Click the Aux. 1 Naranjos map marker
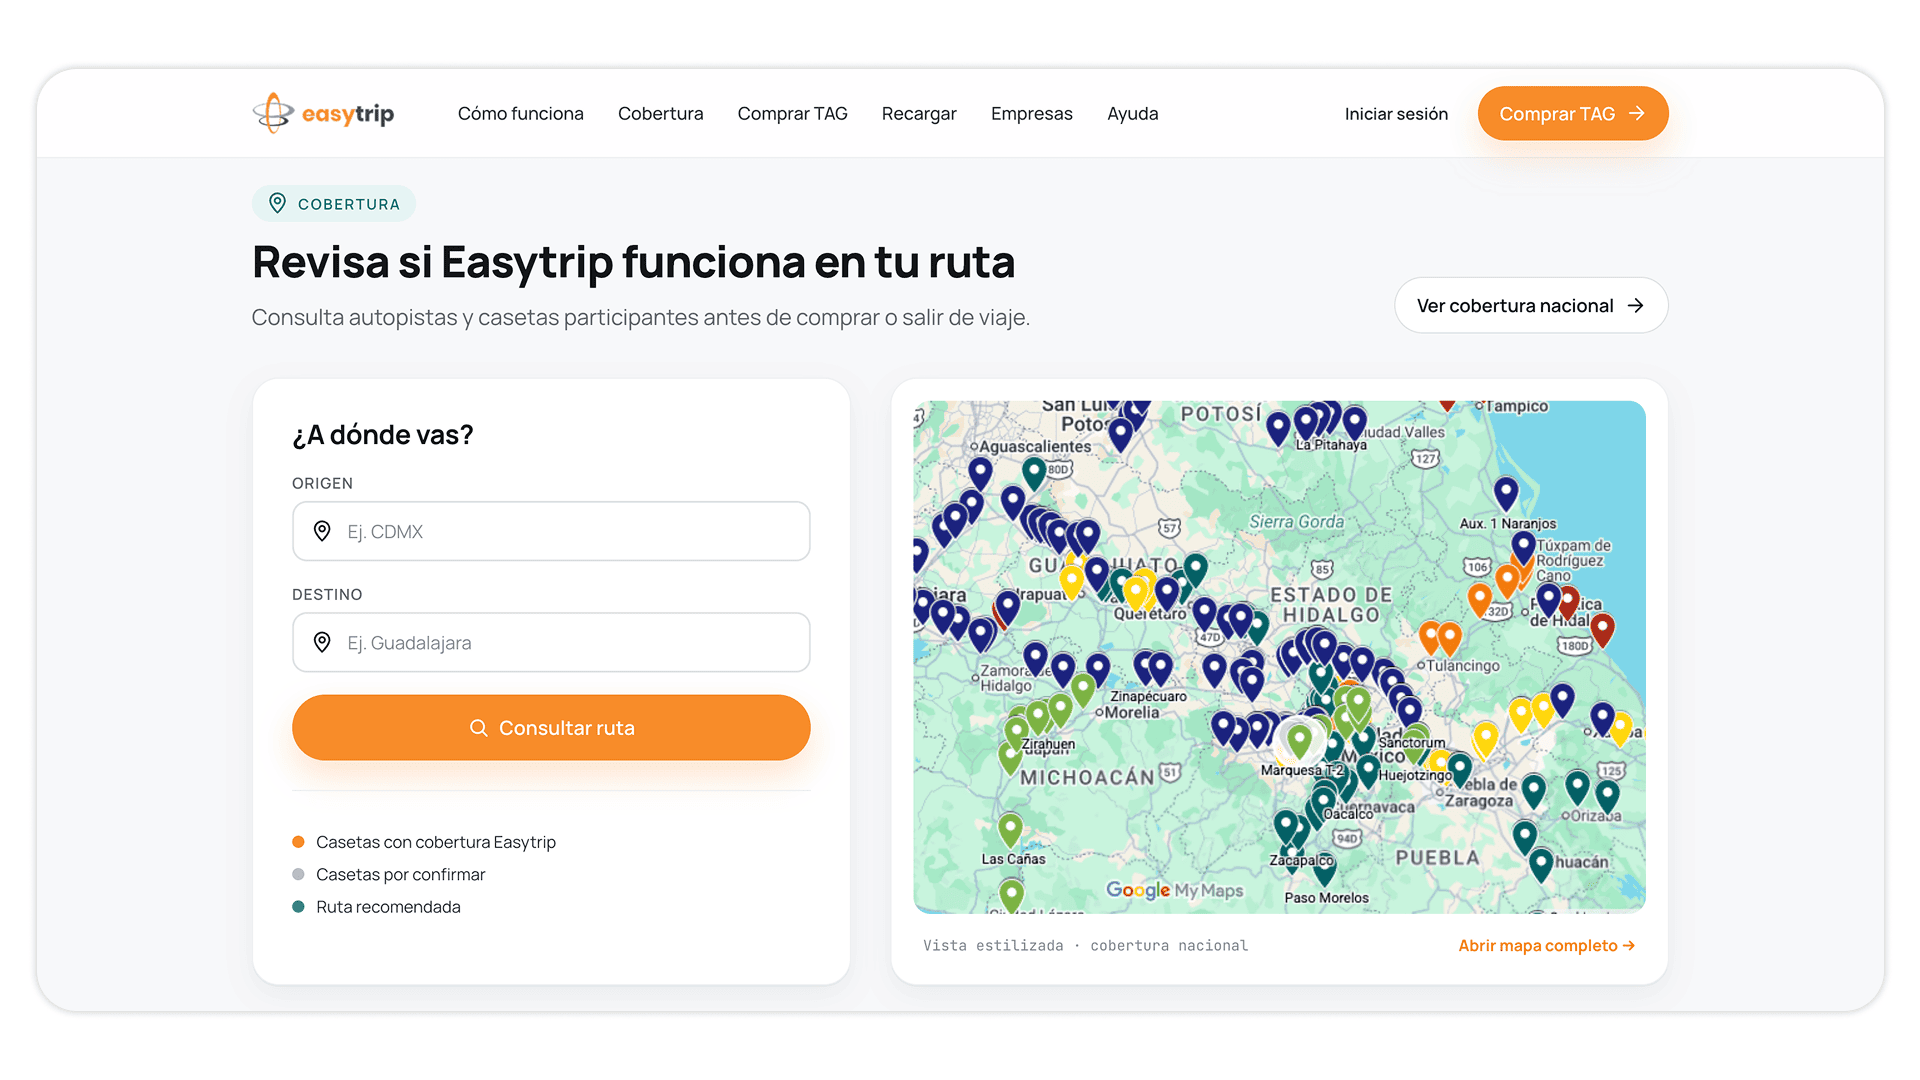This screenshot has width=1920, height=1080. [1506, 492]
